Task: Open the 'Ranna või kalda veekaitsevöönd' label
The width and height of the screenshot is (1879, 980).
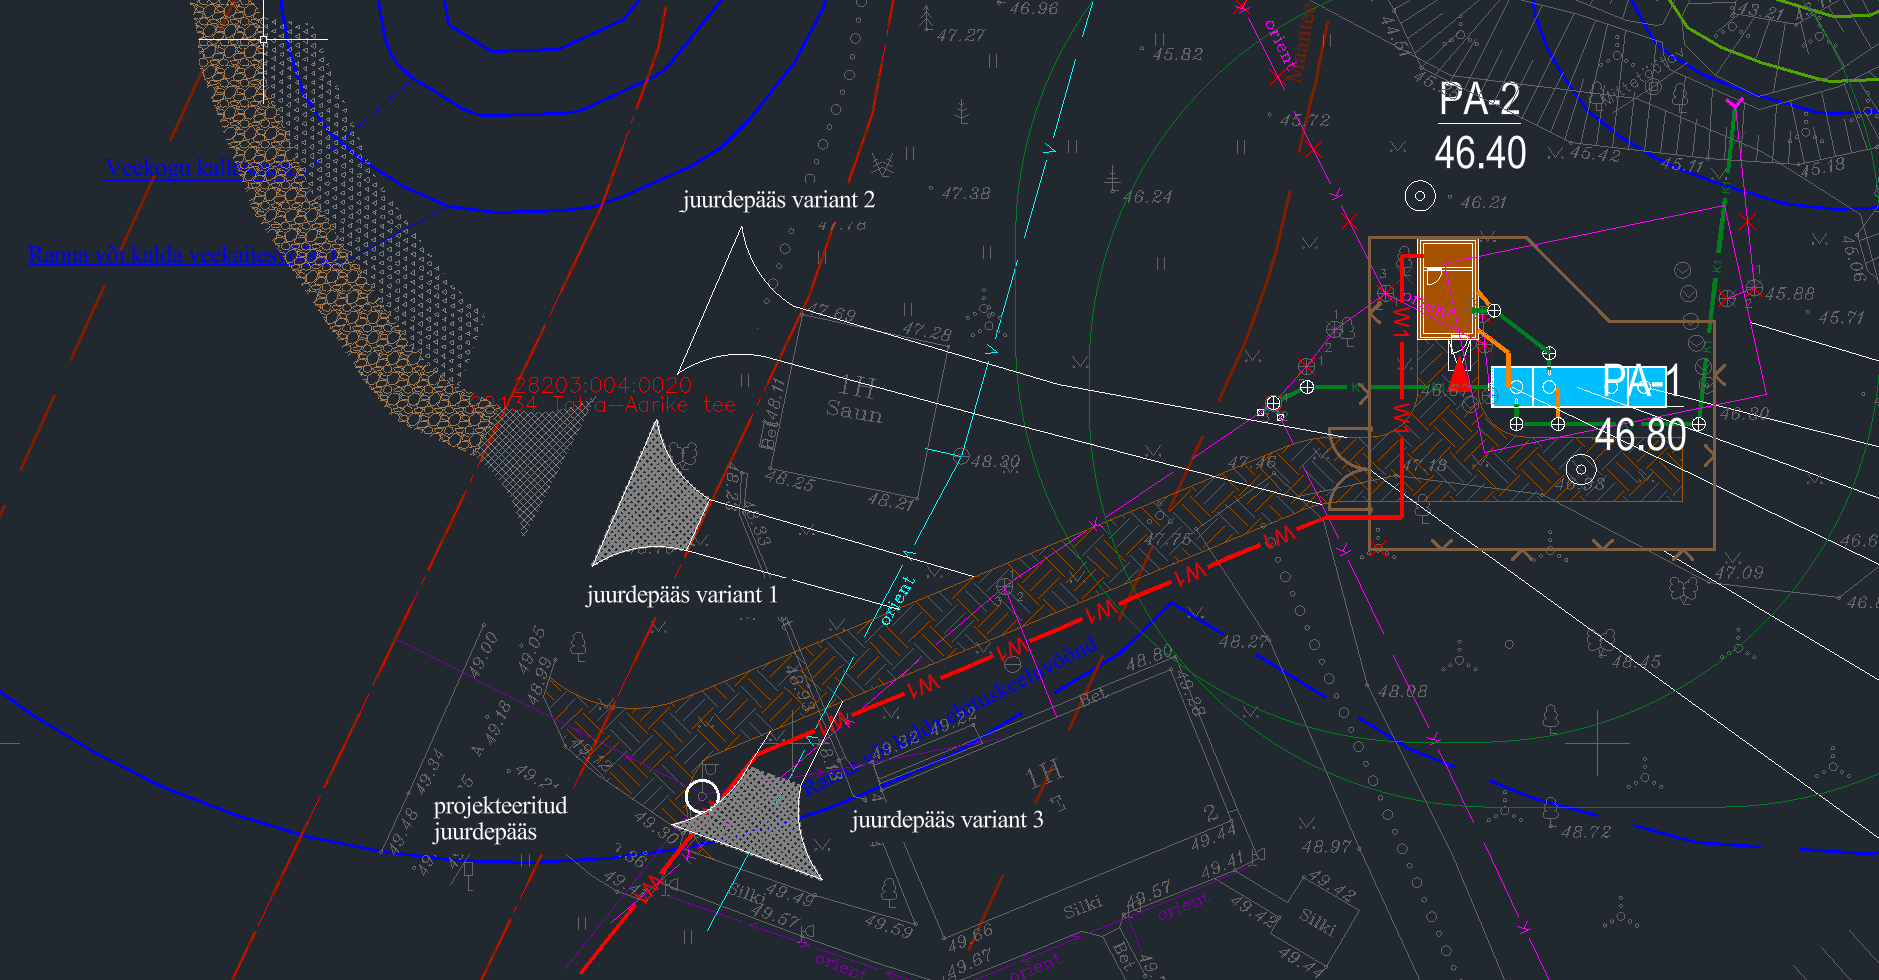Action: point(182,255)
